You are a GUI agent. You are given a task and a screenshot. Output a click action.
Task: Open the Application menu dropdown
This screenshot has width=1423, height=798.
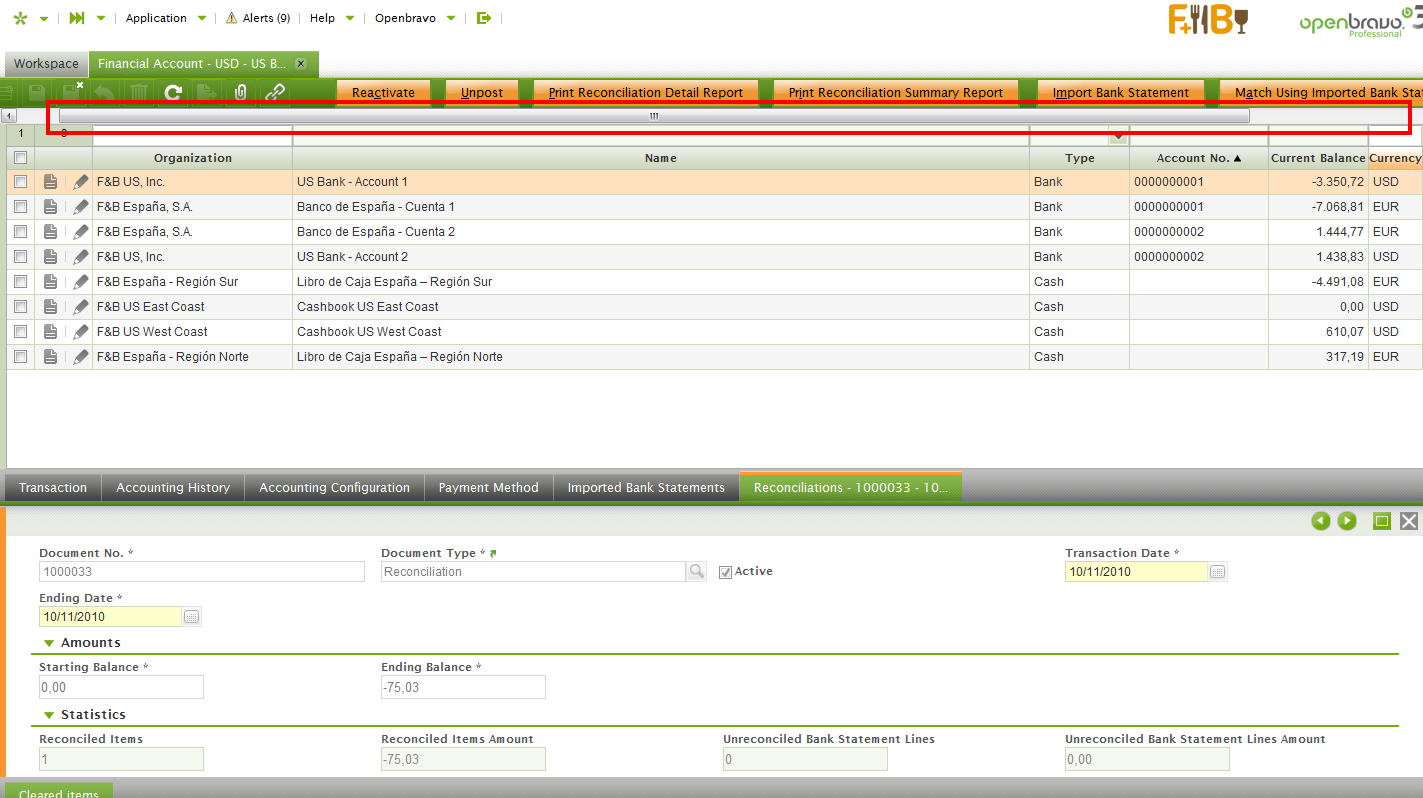(x=166, y=18)
